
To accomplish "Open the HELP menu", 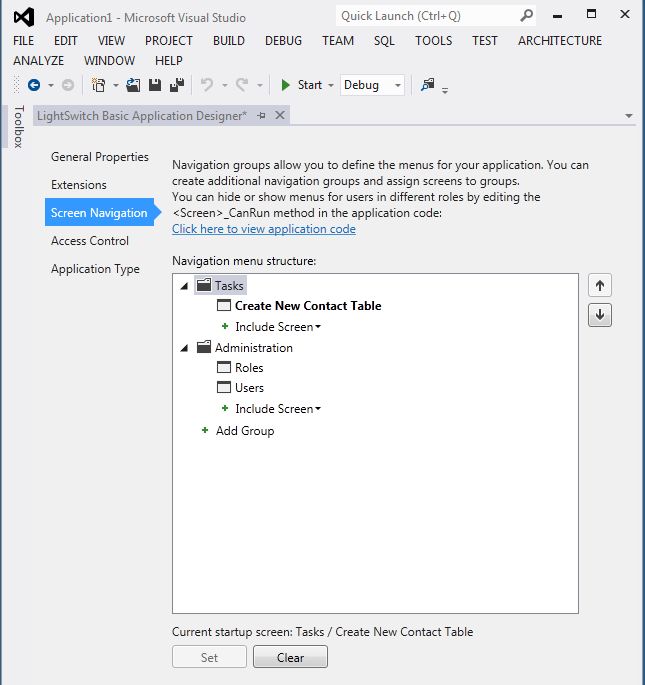I will tap(169, 61).
